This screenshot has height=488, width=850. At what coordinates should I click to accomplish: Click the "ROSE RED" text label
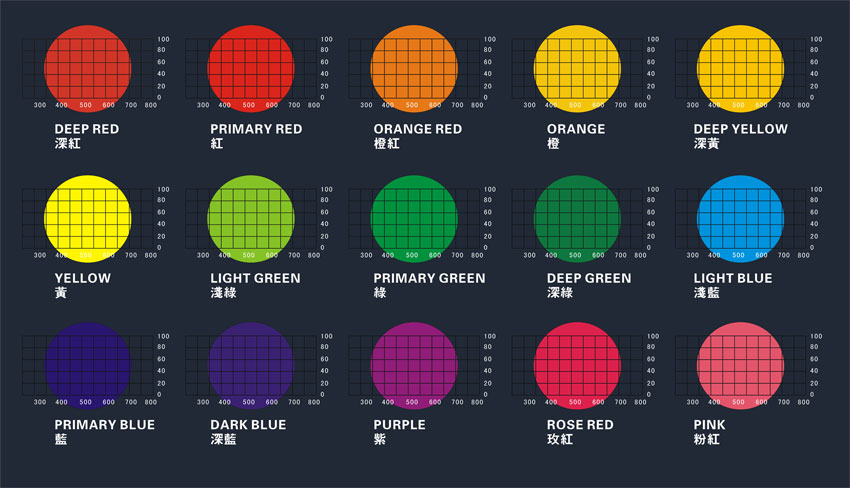pyautogui.click(x=581, y=425)
